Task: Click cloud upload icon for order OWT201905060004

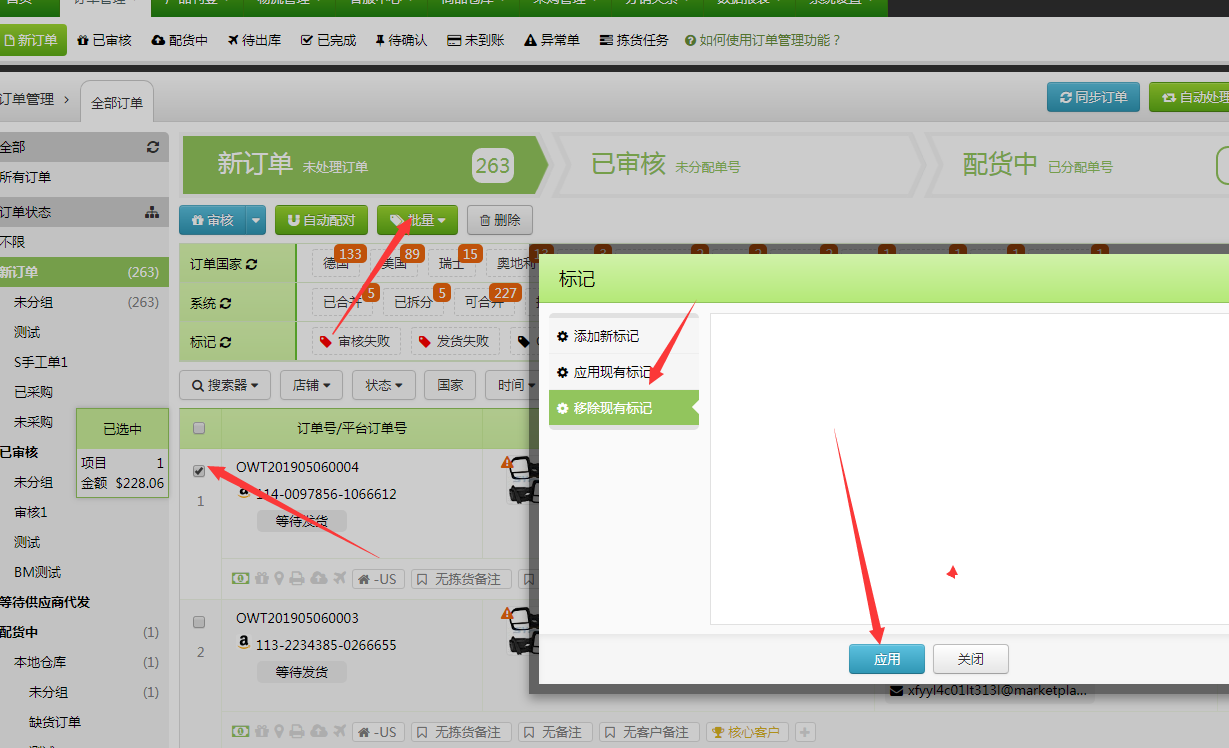Action: (319, 579)
